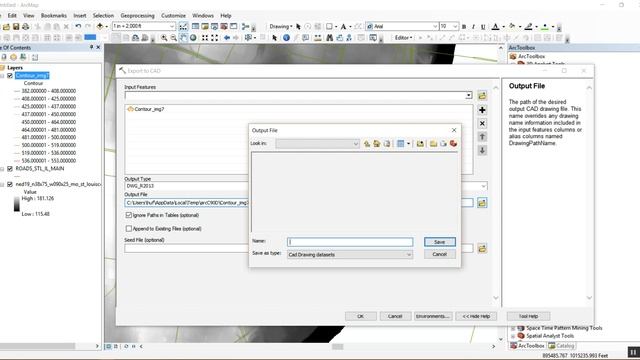Apply underline text formatting
Image resolution: width=640 pixels, height=360 pixels.
(483, 27)
